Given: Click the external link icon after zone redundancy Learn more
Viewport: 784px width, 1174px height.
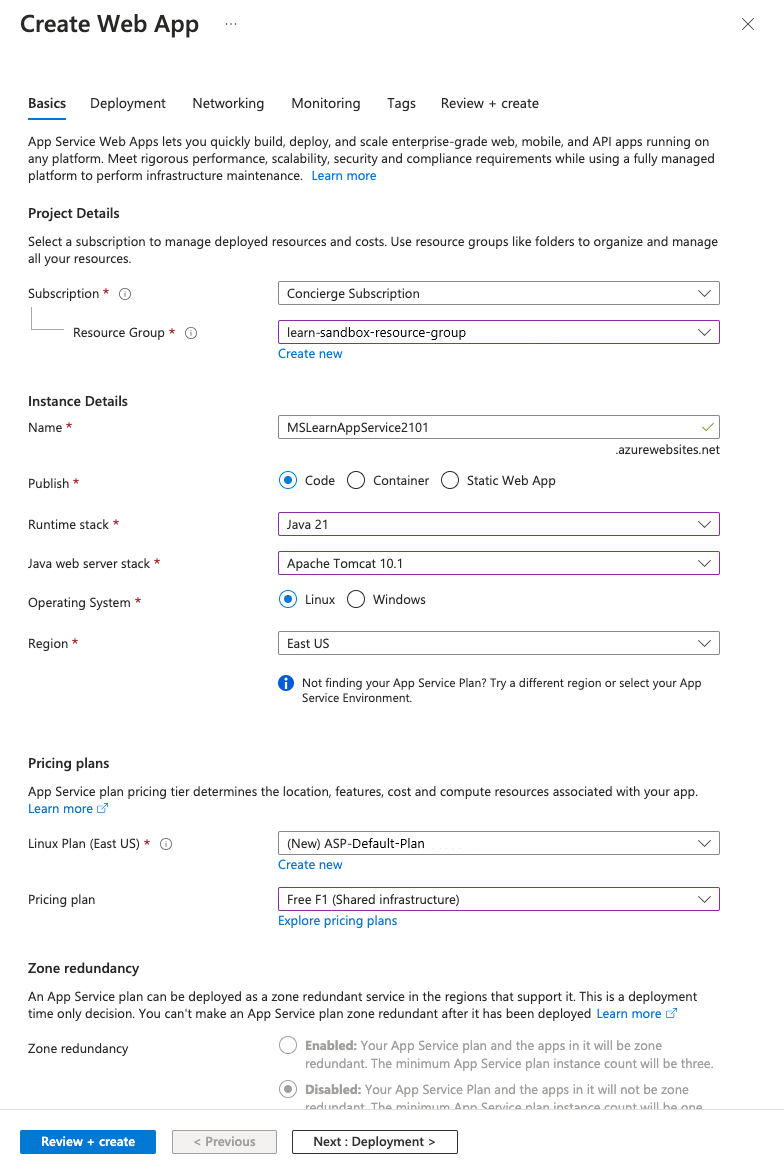Looking at the screenshot, I should pyautogui.click(x=671, y=1013).
